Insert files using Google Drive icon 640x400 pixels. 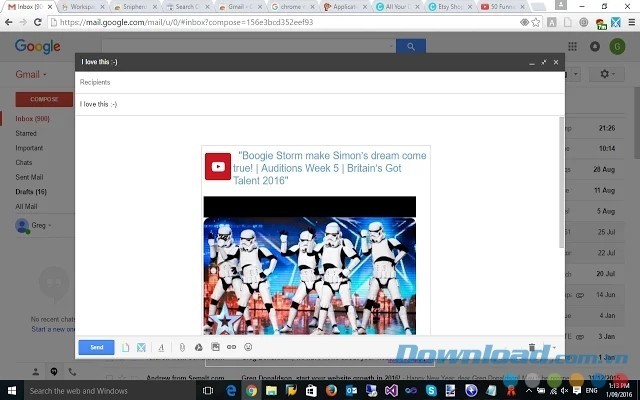click(198, 347)
